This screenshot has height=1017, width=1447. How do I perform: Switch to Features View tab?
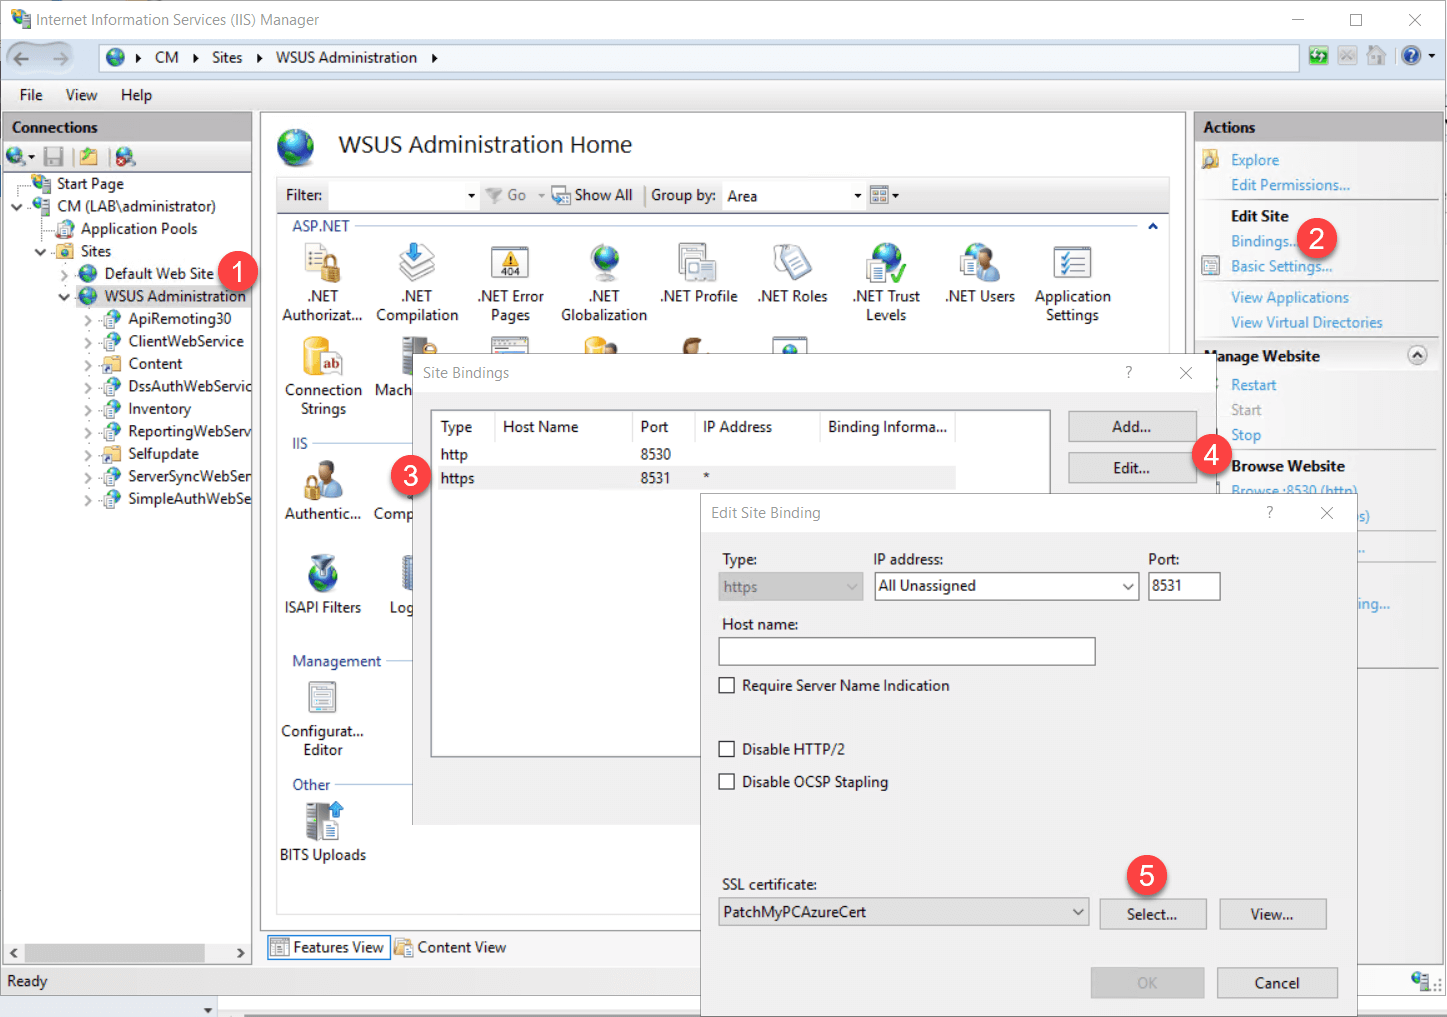[327, 947]
